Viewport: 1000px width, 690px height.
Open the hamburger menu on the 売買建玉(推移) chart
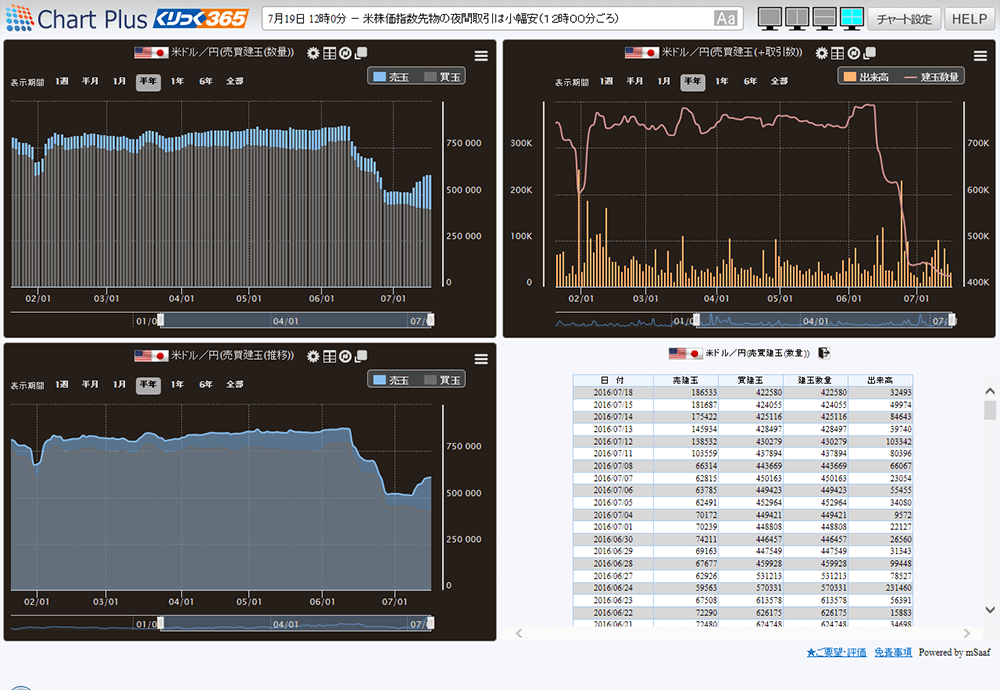481,358
